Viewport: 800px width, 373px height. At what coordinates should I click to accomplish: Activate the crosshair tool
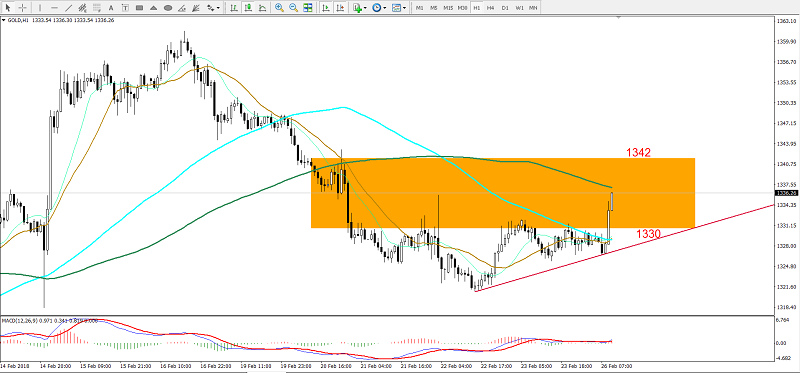[22, 8]
